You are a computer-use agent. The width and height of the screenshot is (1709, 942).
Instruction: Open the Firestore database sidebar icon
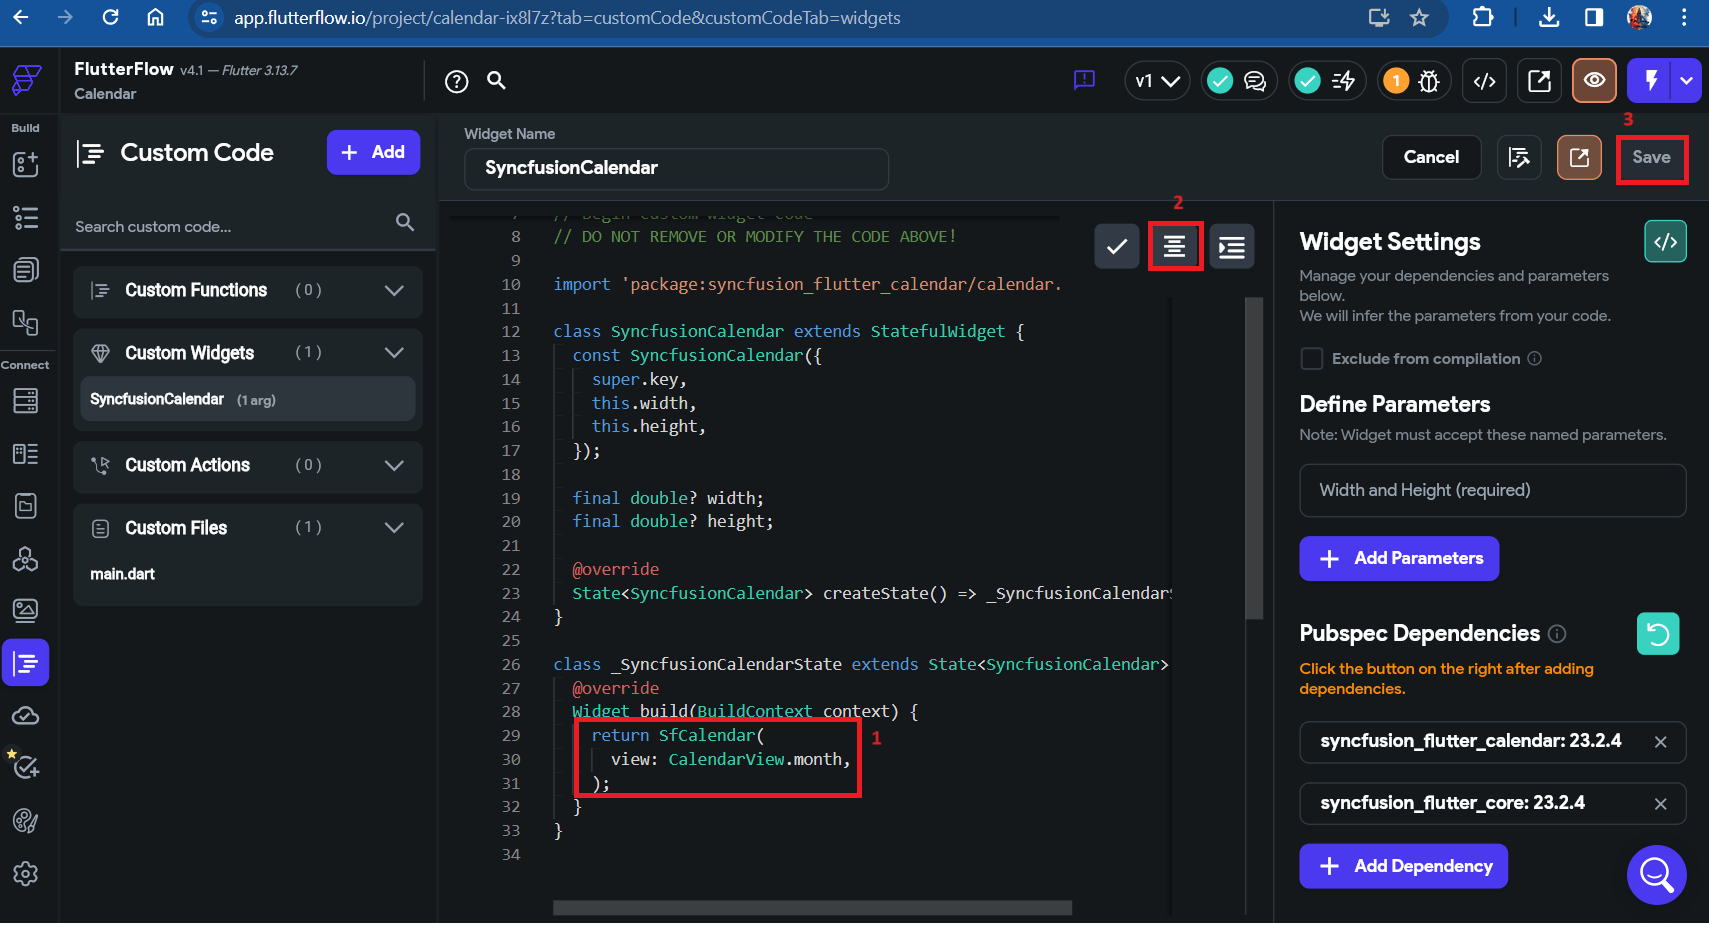(x=25, y=401)
